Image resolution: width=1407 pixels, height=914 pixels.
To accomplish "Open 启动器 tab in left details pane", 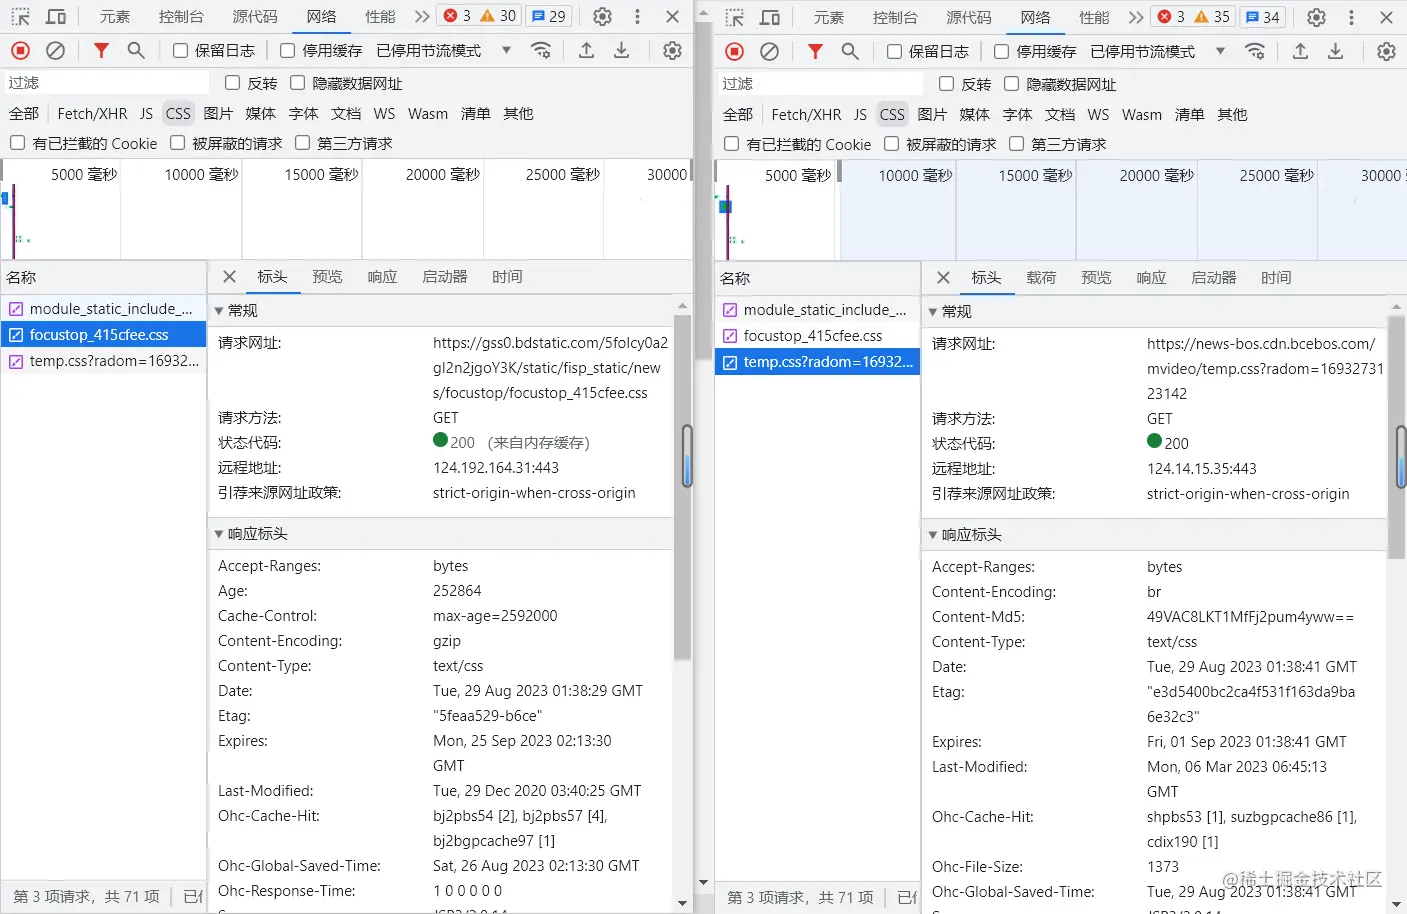I will pos(445,277).
